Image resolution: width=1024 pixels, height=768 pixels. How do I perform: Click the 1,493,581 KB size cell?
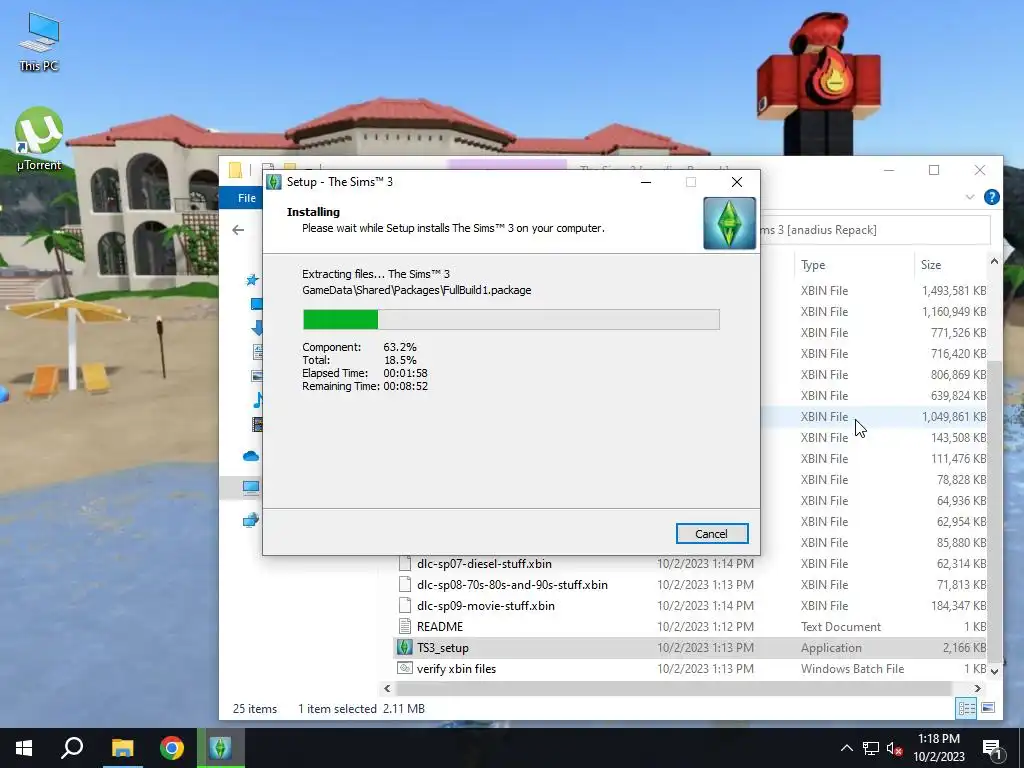coord(954,291)
